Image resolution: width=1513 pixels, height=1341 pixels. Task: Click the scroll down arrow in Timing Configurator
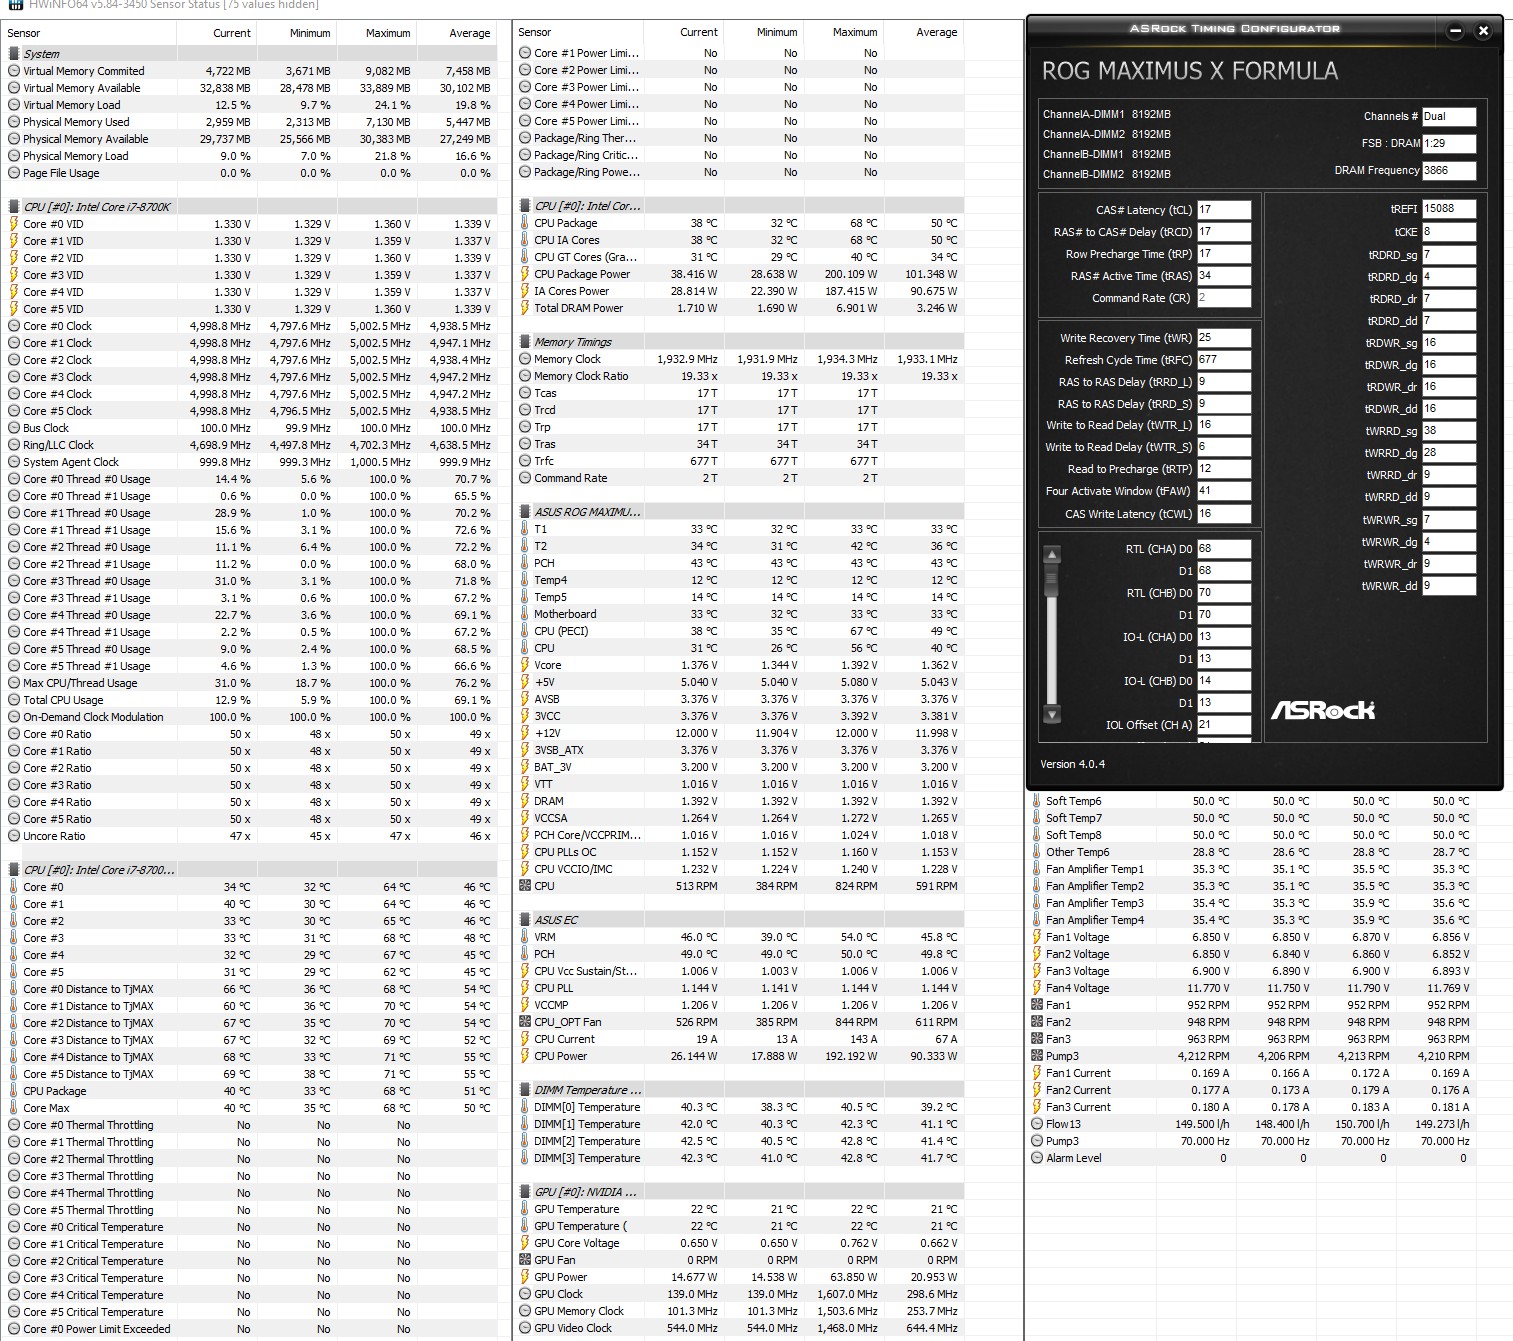pyautogui.click(x=1051, y=714)
